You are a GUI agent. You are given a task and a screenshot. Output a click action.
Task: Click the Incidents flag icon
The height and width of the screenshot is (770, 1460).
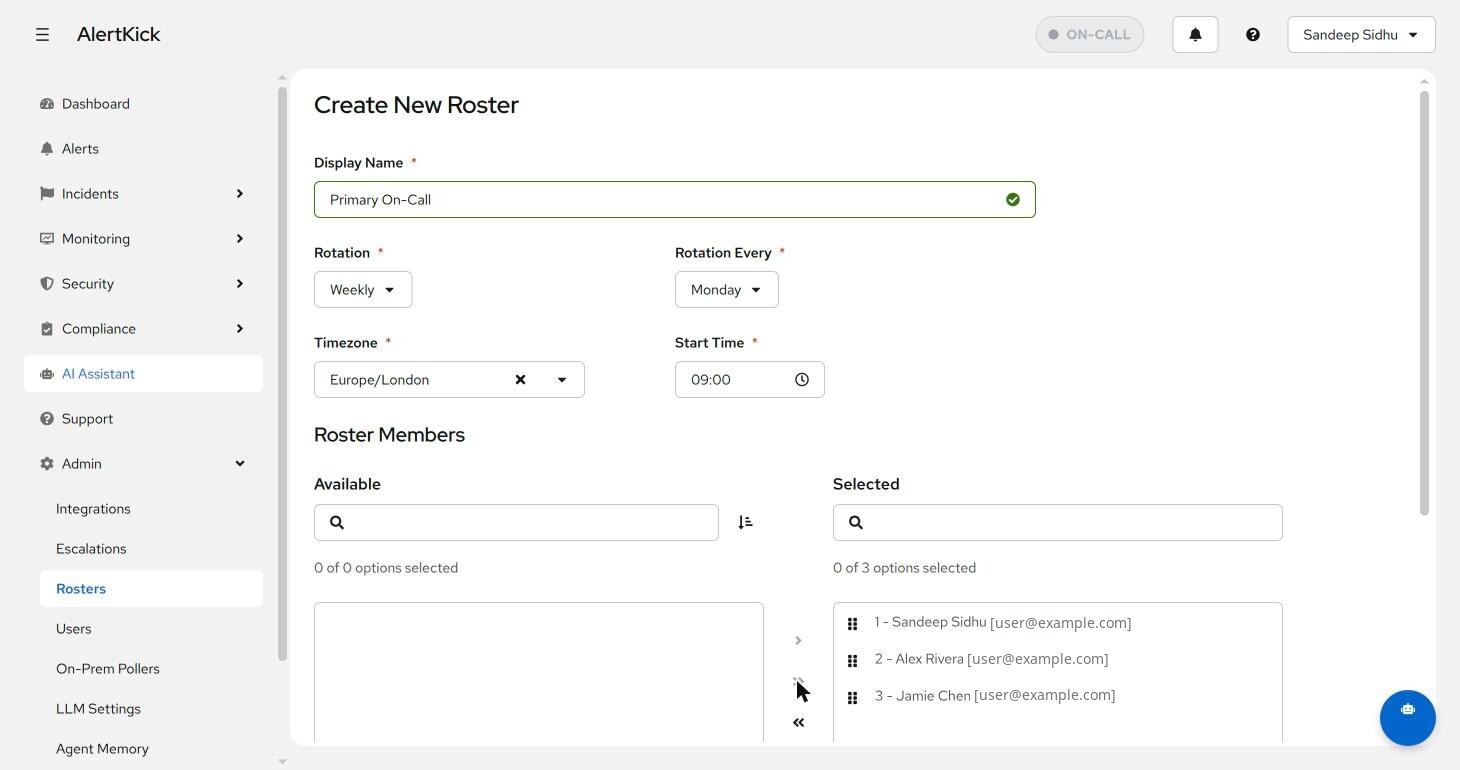click(x=47, y=194)
